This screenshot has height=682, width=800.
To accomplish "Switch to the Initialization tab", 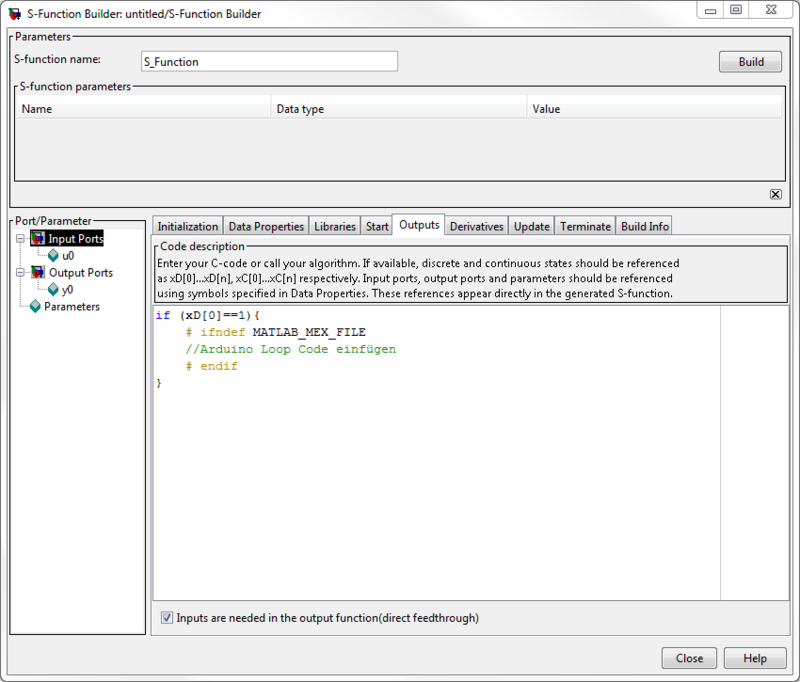I will 187,226.
